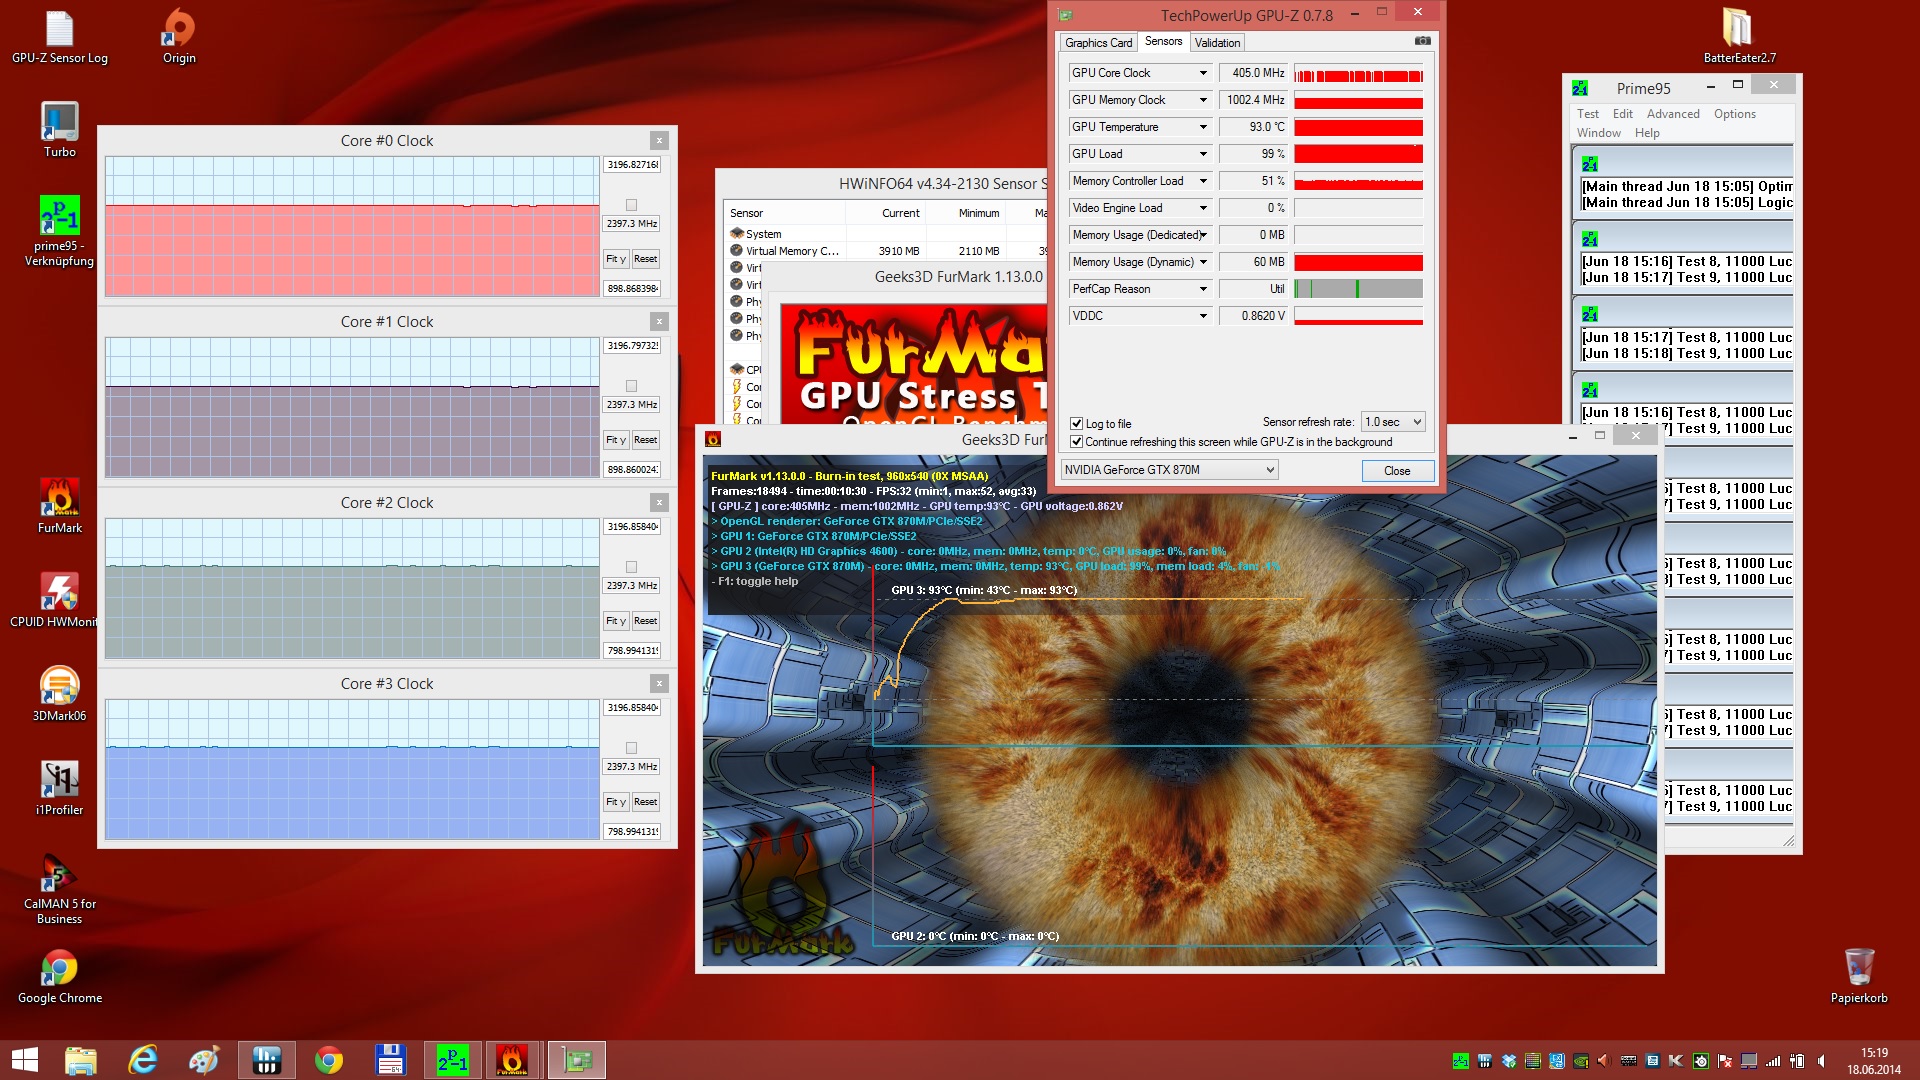Toggle the Core #0 Clock checkbox
This screenshot has width=1920, height=1080.
(x=631, y=205)
